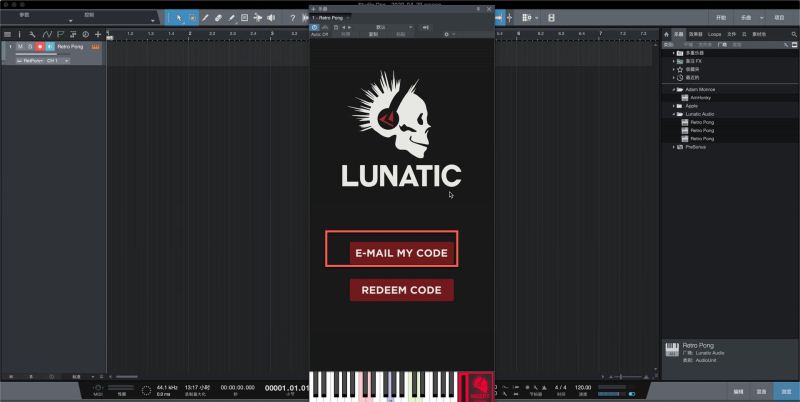Toggle record arm on Retro Pong track
Viewport: 800px width, 402px height.
click(40, 47)
